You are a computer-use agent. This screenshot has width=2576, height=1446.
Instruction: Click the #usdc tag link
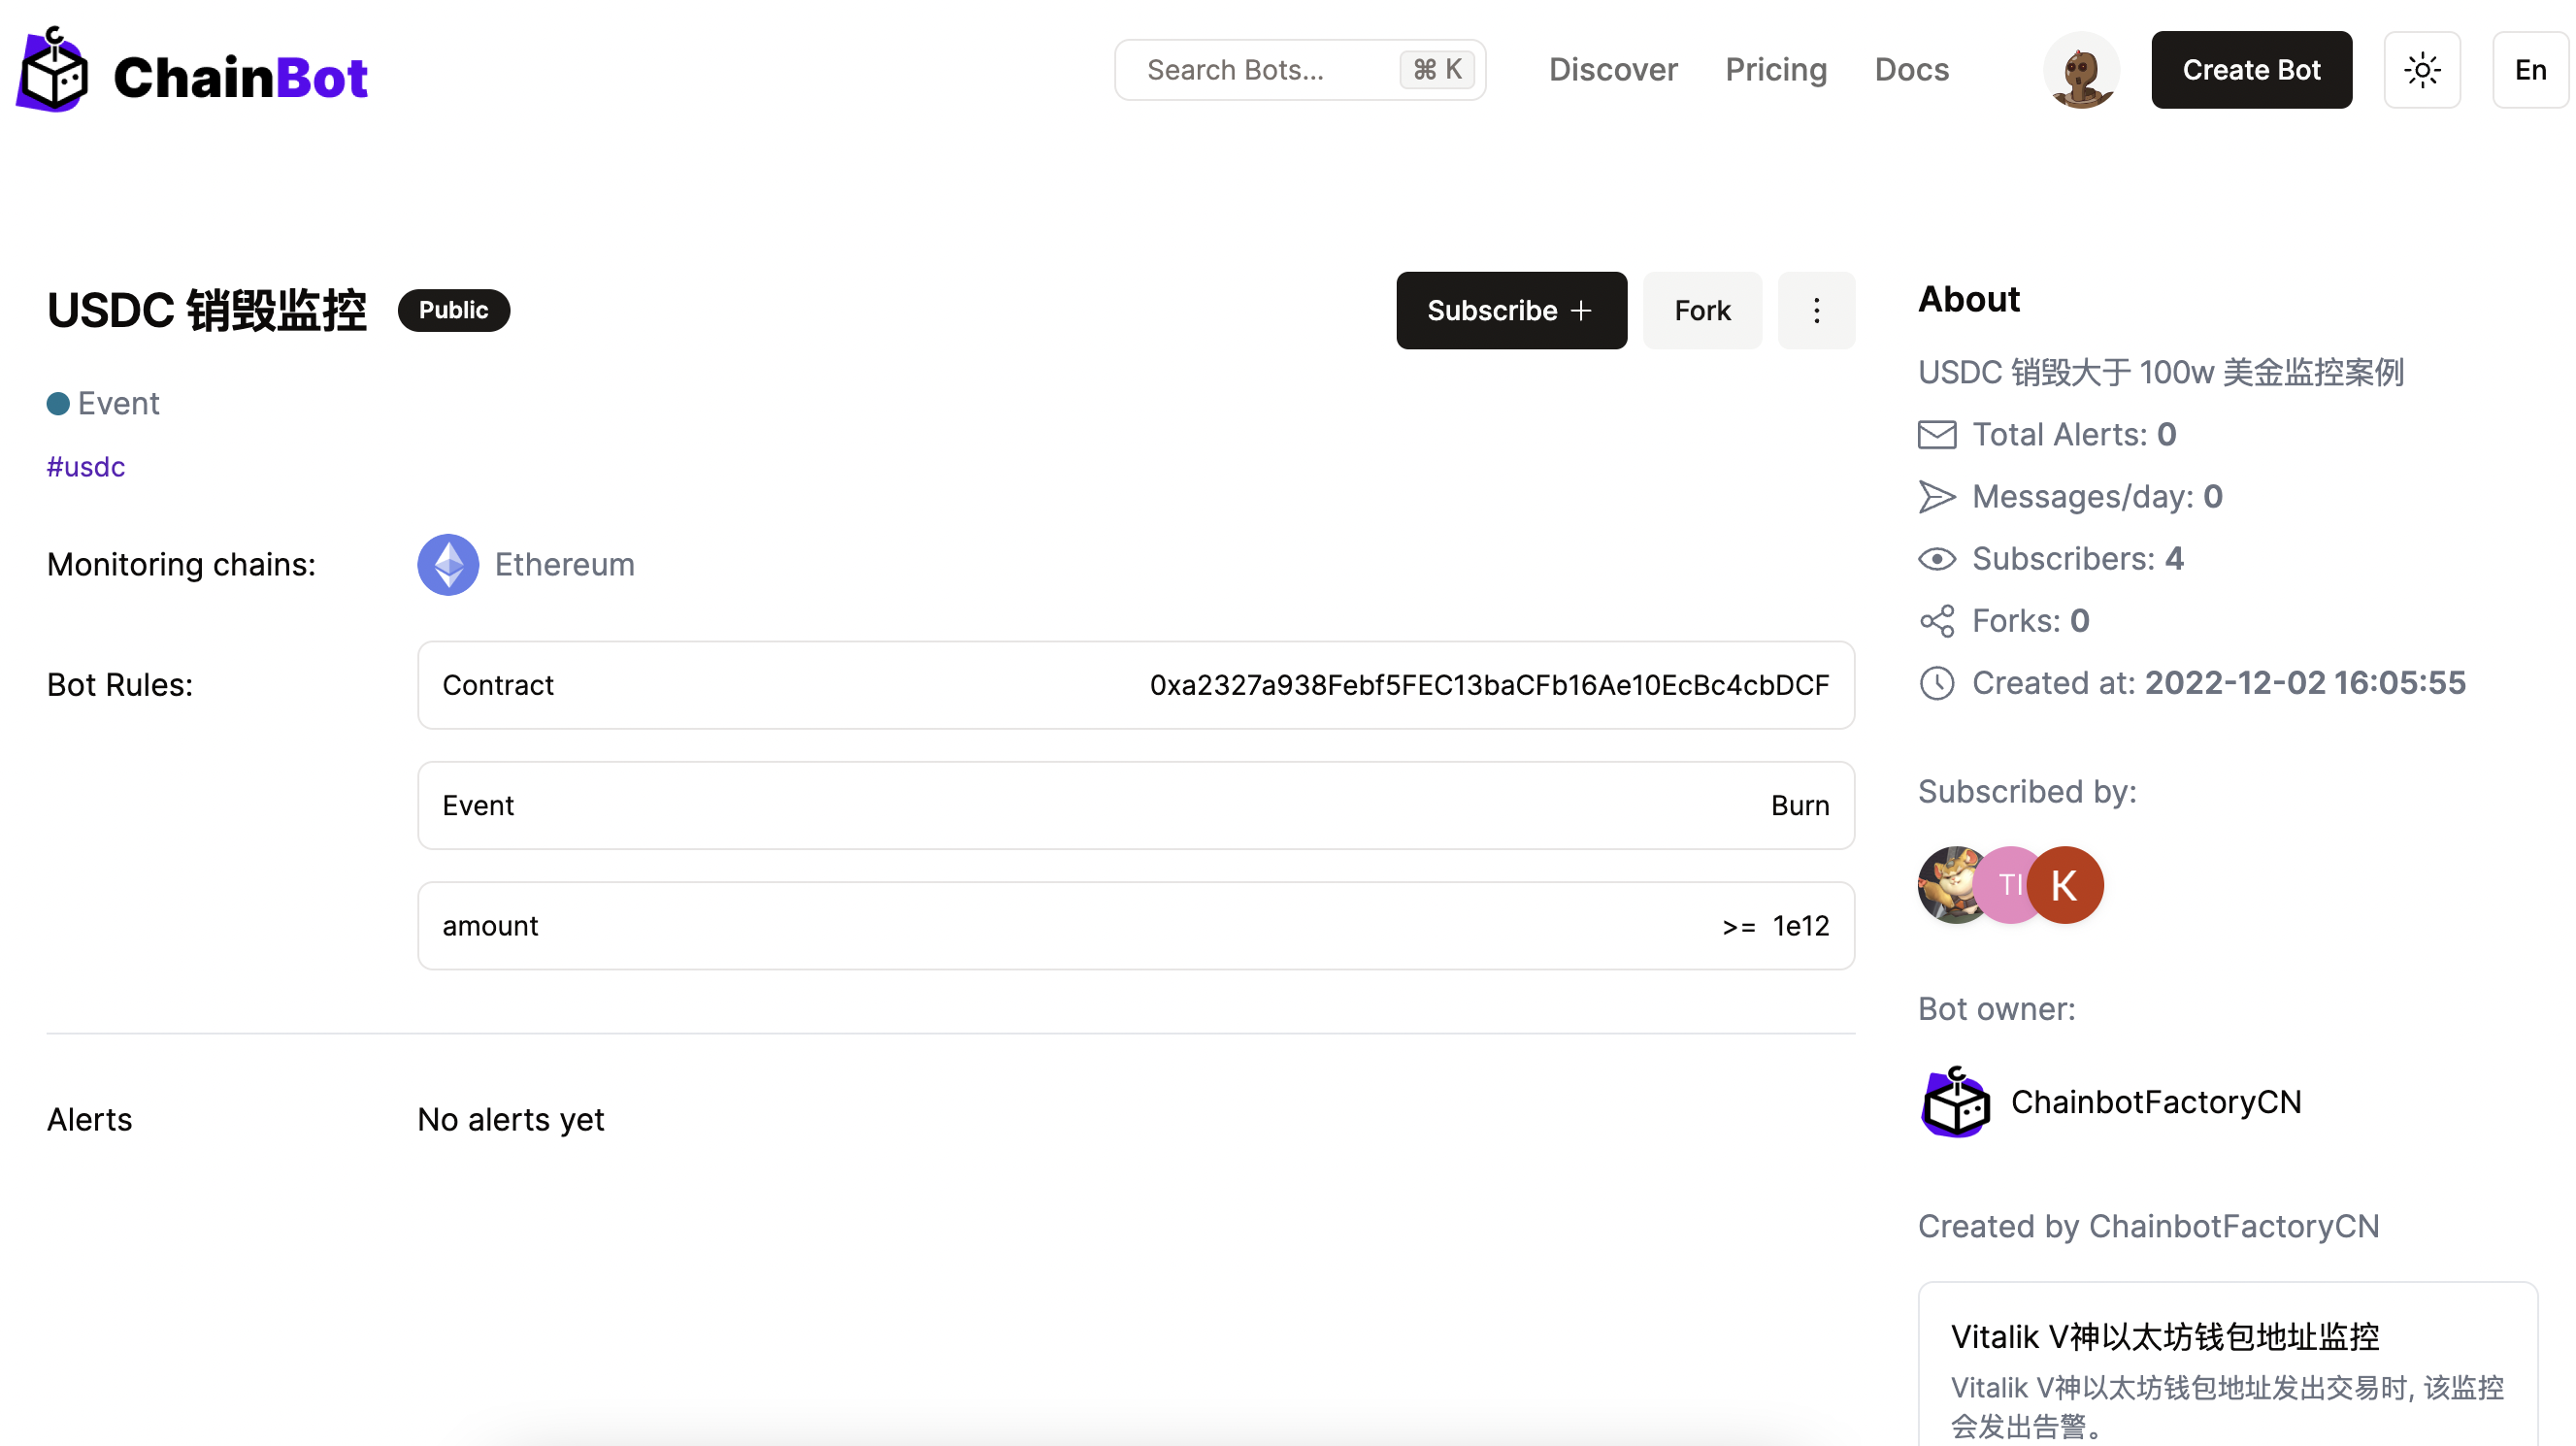[x=86, y=467]
